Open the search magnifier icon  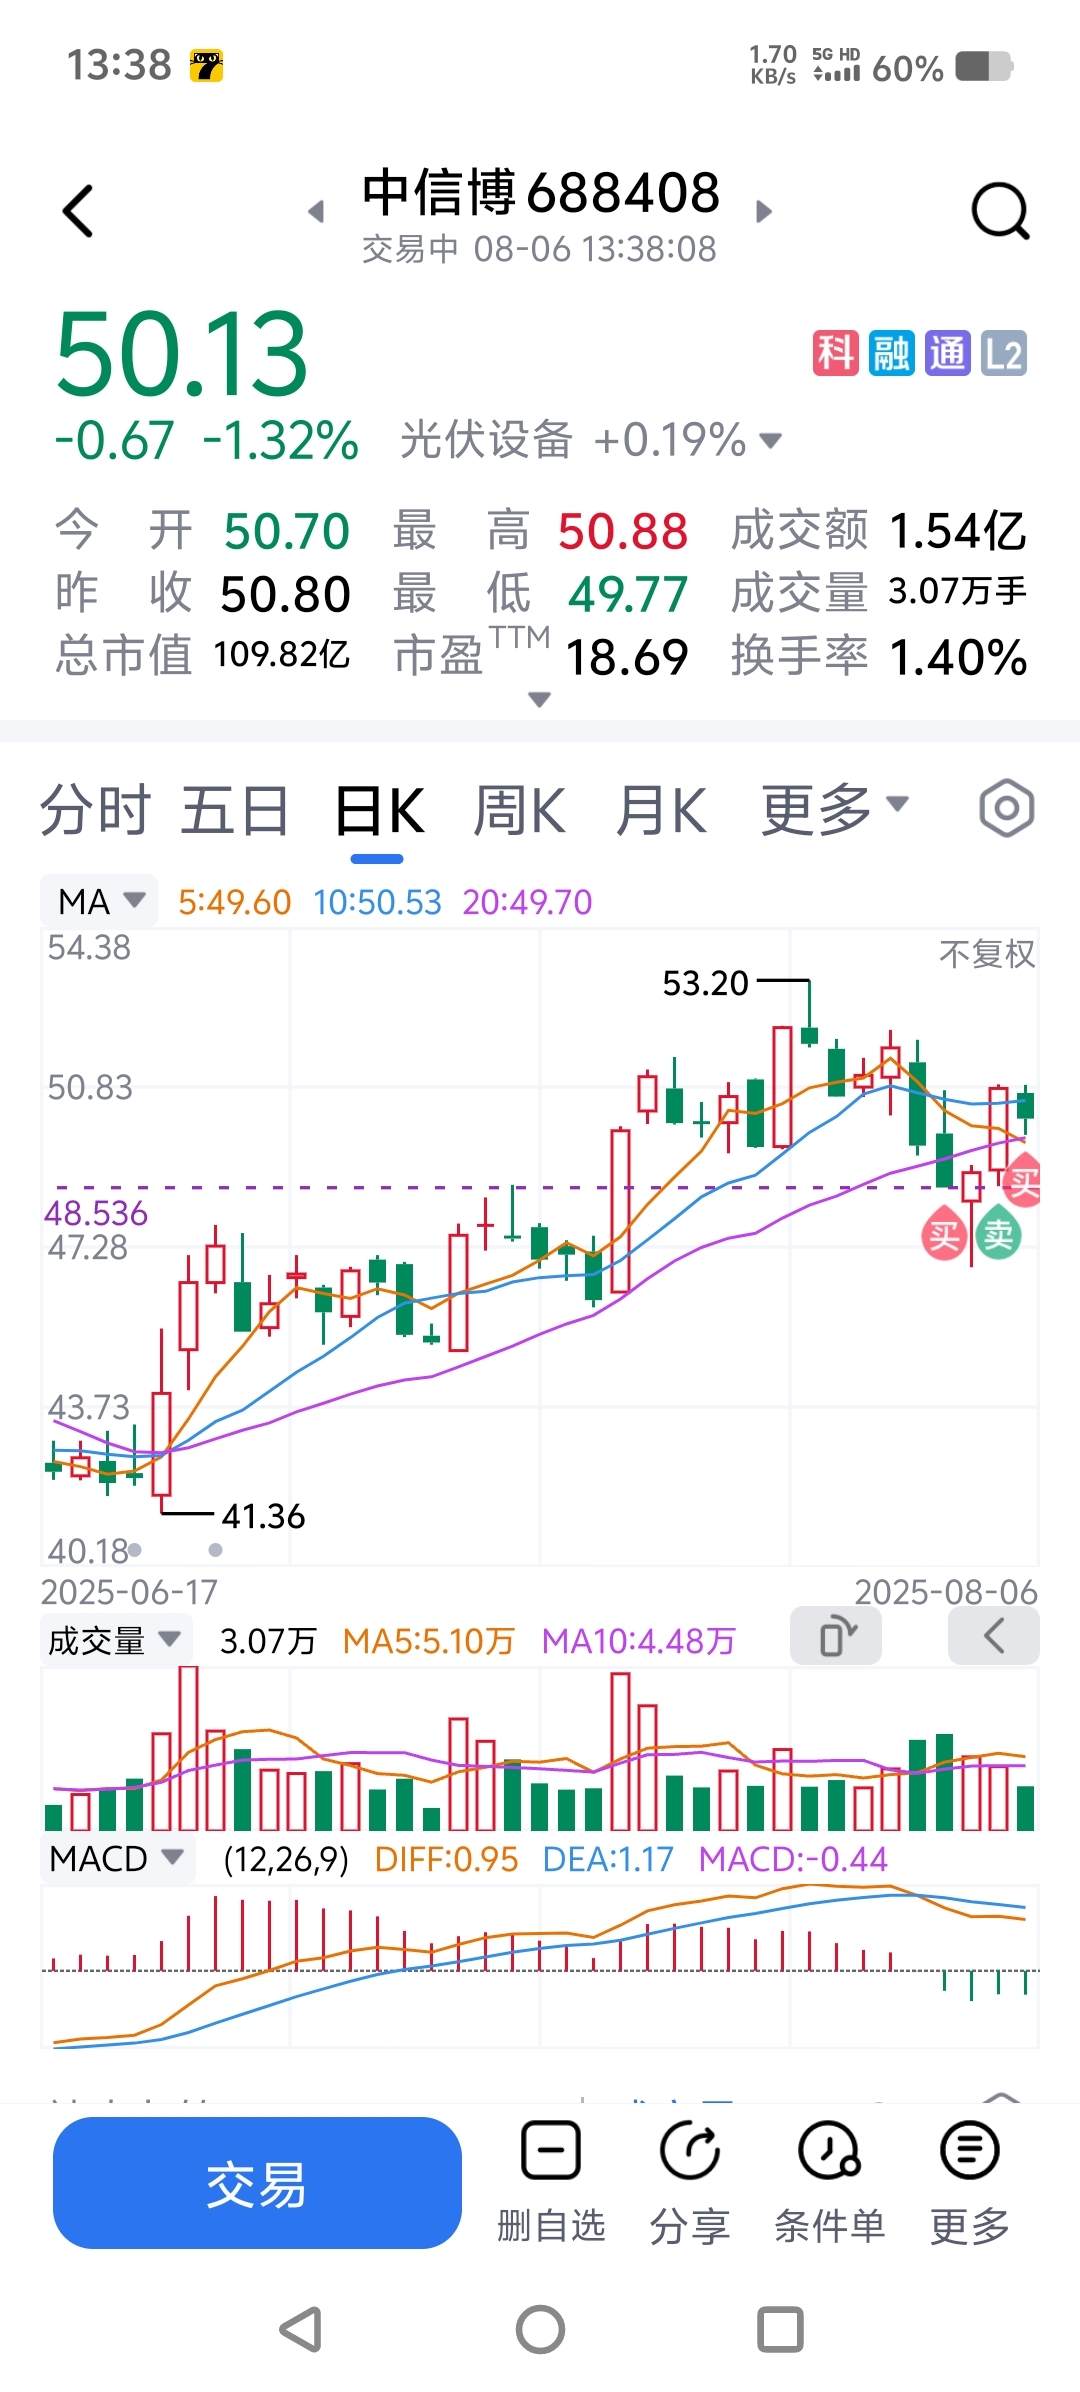pos(1000,211)
